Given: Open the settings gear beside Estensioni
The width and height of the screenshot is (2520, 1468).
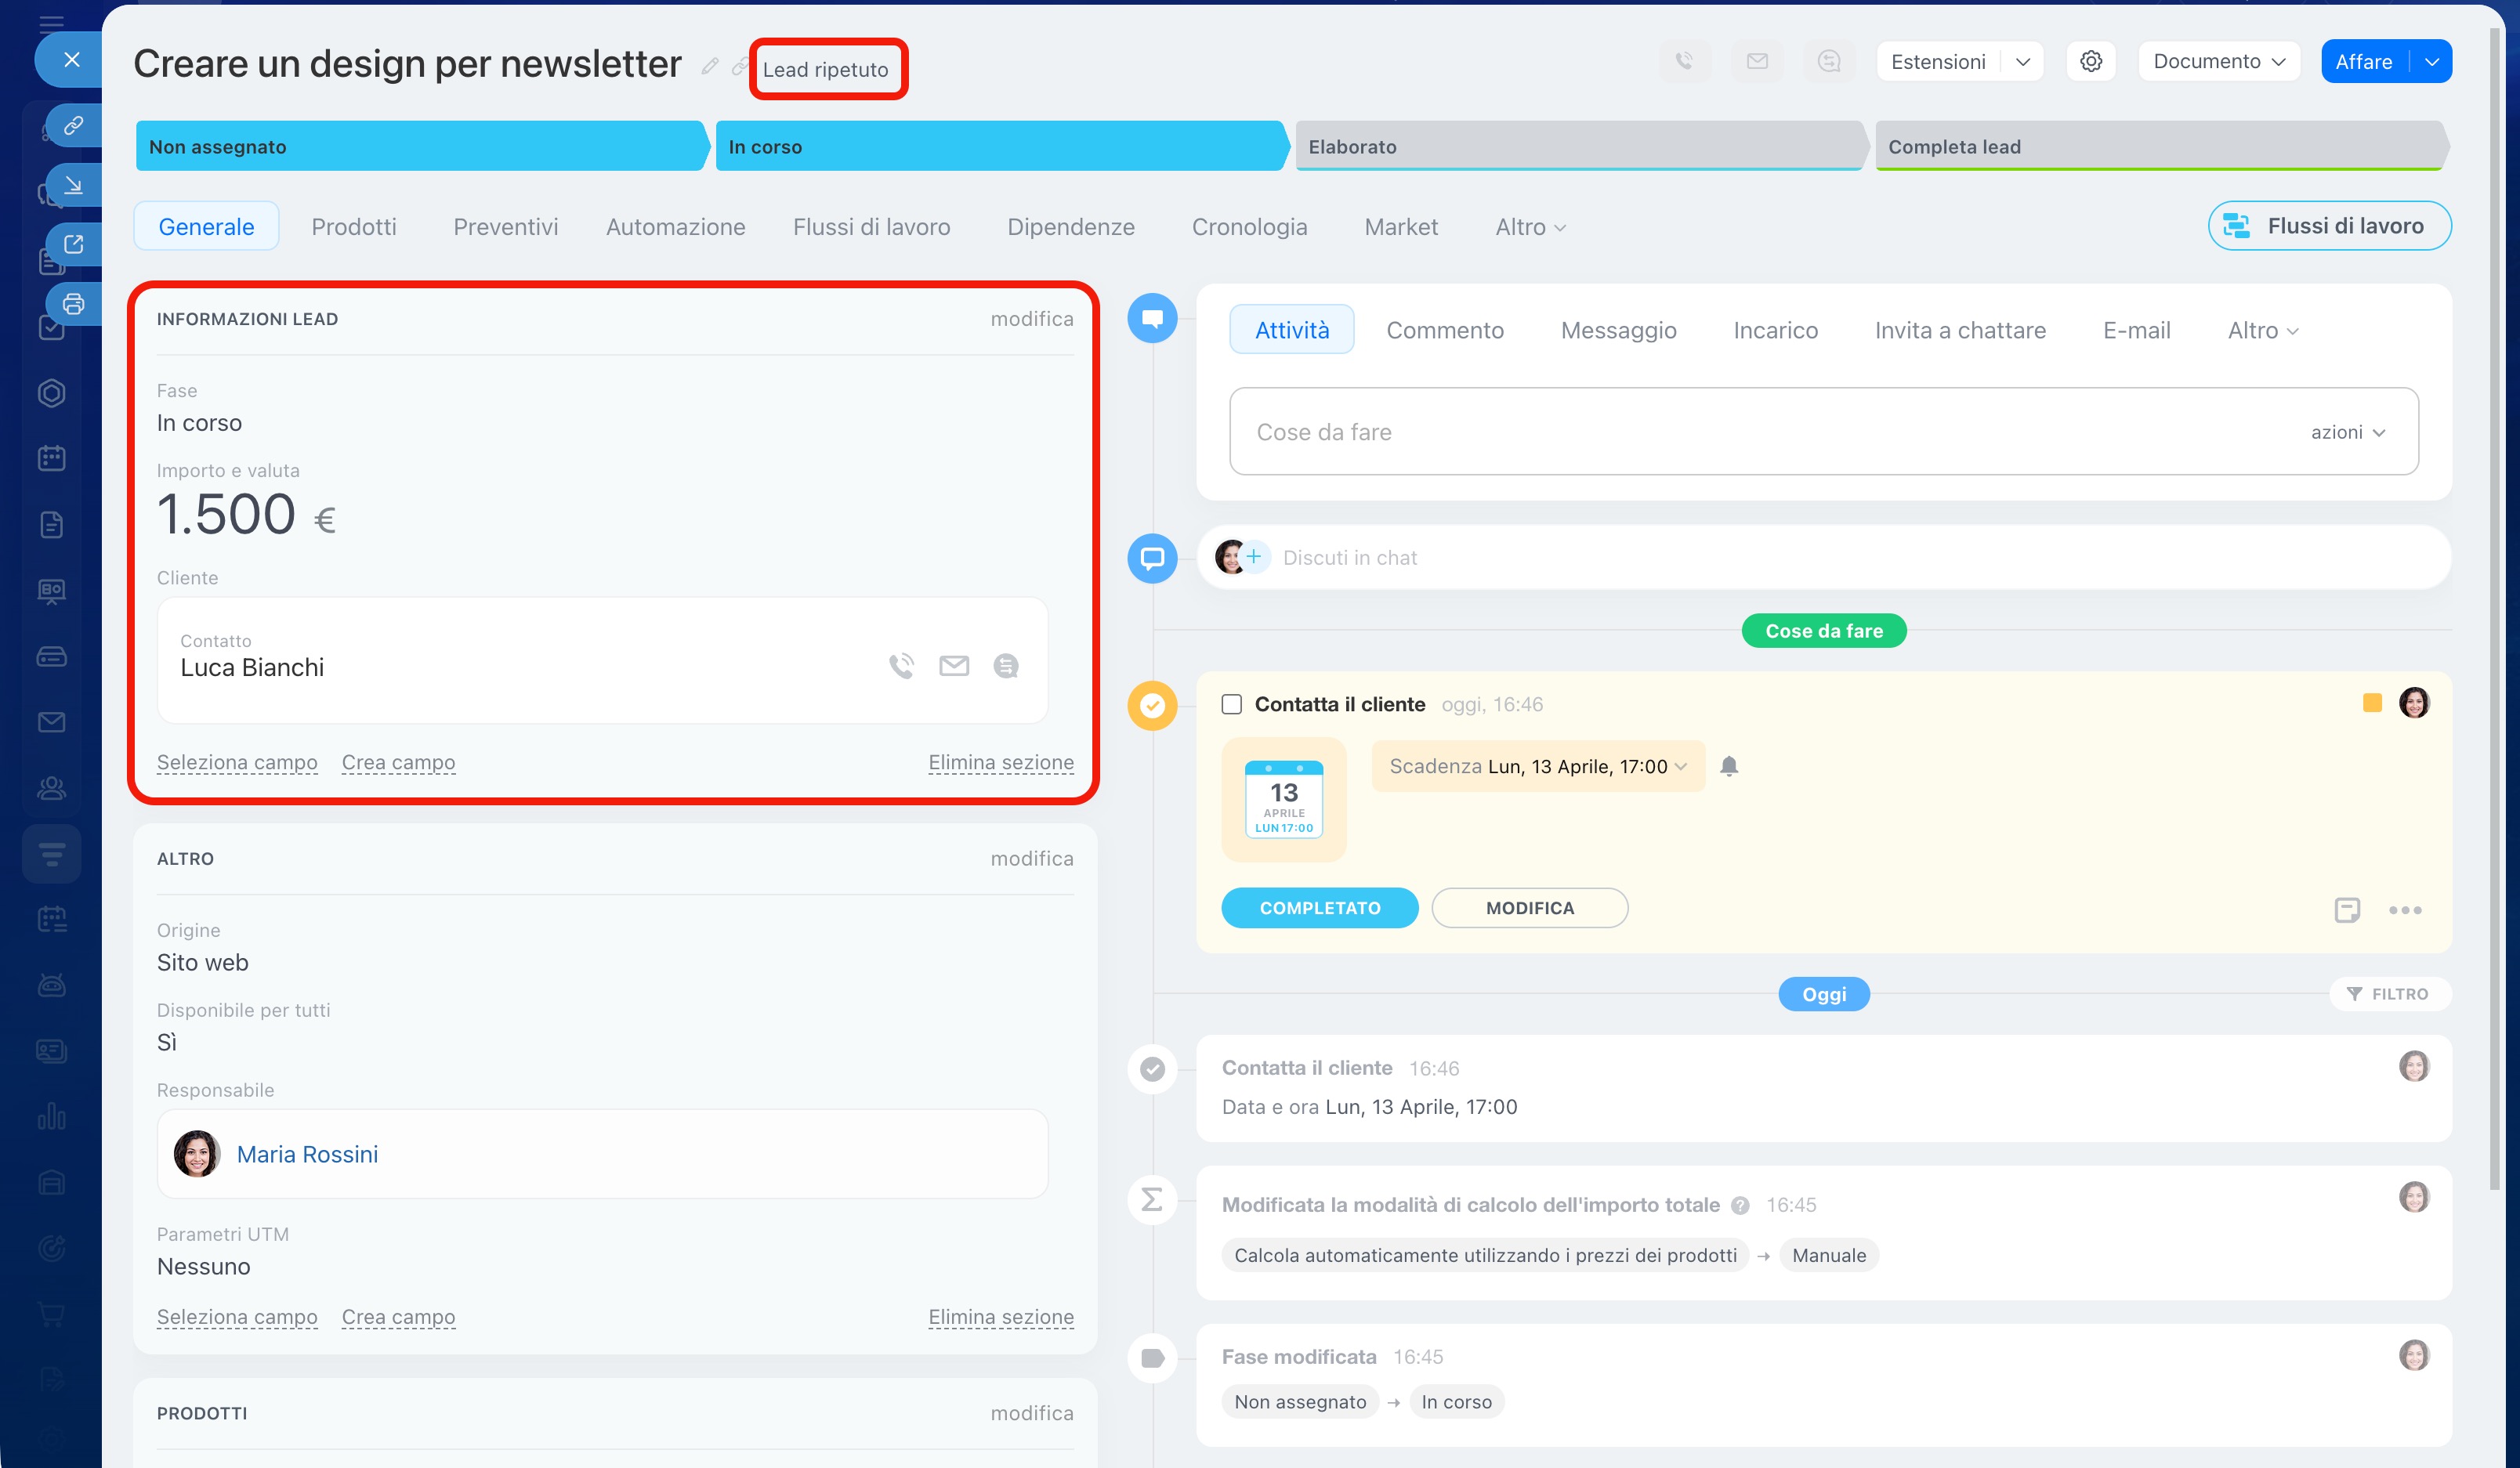Looking at the screenshot, I should [2090, 62].
